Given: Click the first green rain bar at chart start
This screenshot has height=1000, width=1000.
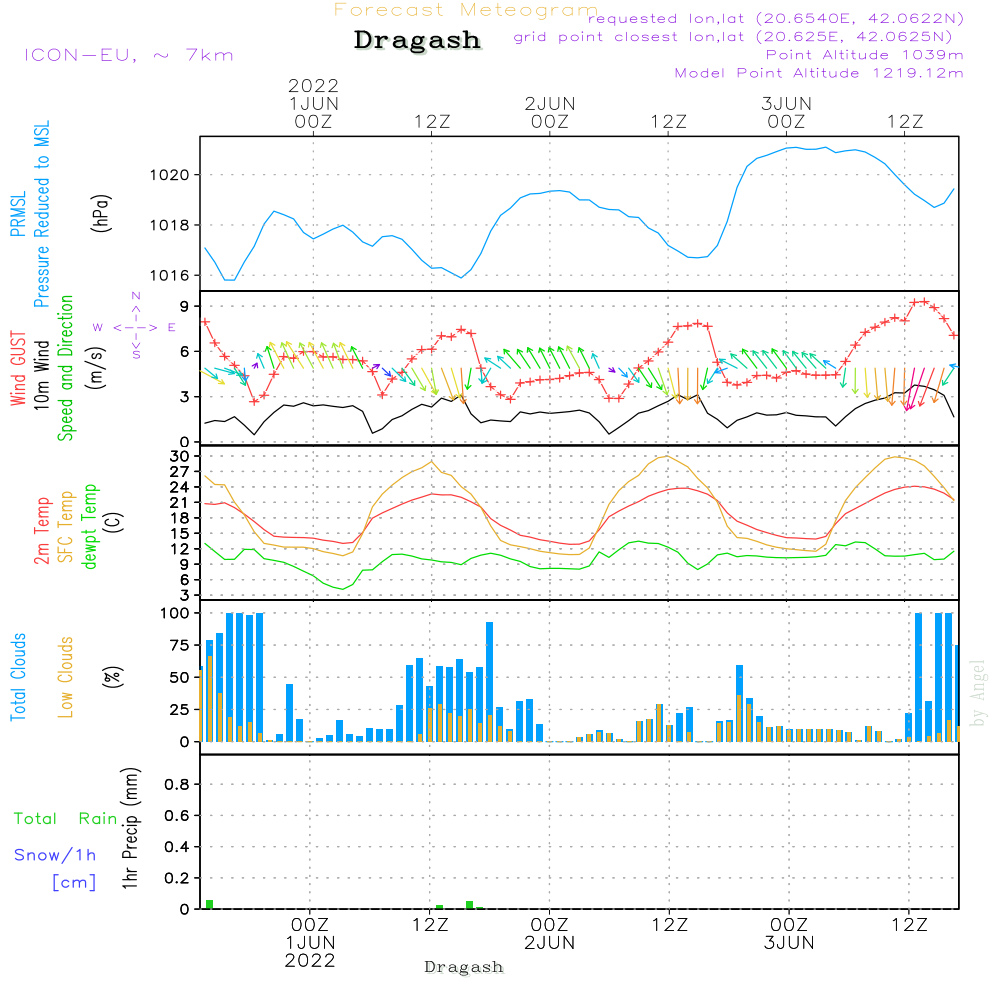Looking at the screenshot, I should pyautogui.click(x=209, y=904).
